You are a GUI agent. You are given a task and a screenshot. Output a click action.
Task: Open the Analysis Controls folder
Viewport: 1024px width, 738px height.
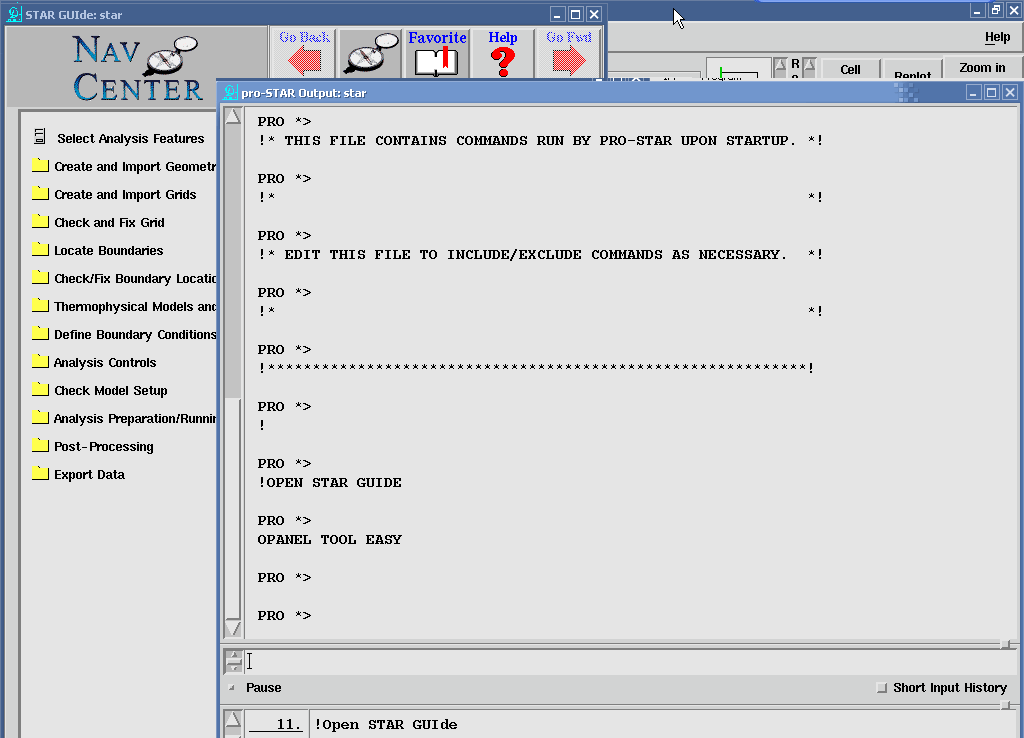click(40, 362)
